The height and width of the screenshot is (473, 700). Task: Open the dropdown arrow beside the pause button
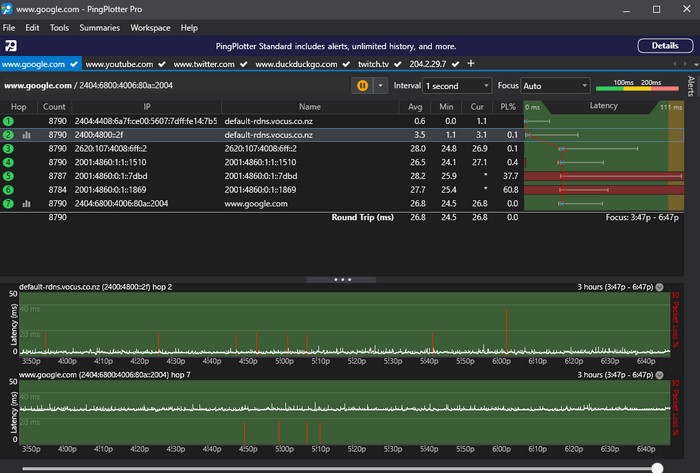[380, 86]
